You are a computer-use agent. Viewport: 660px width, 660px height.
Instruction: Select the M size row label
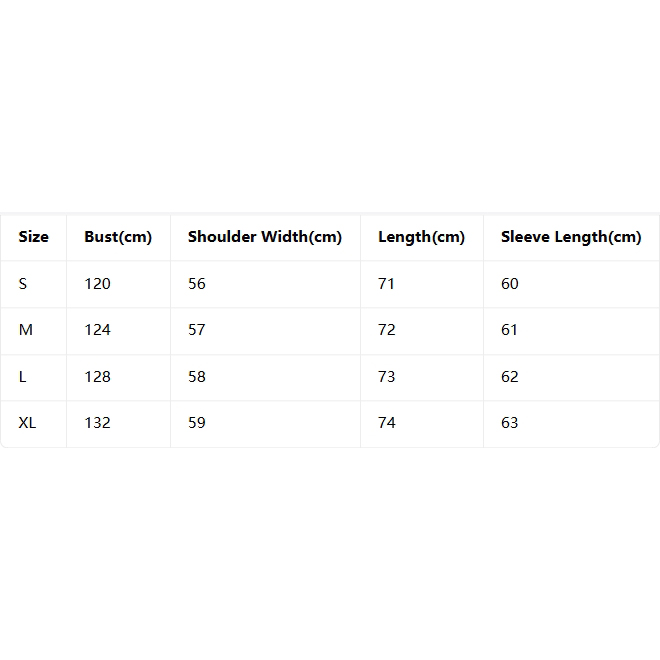tap(26, 330)
